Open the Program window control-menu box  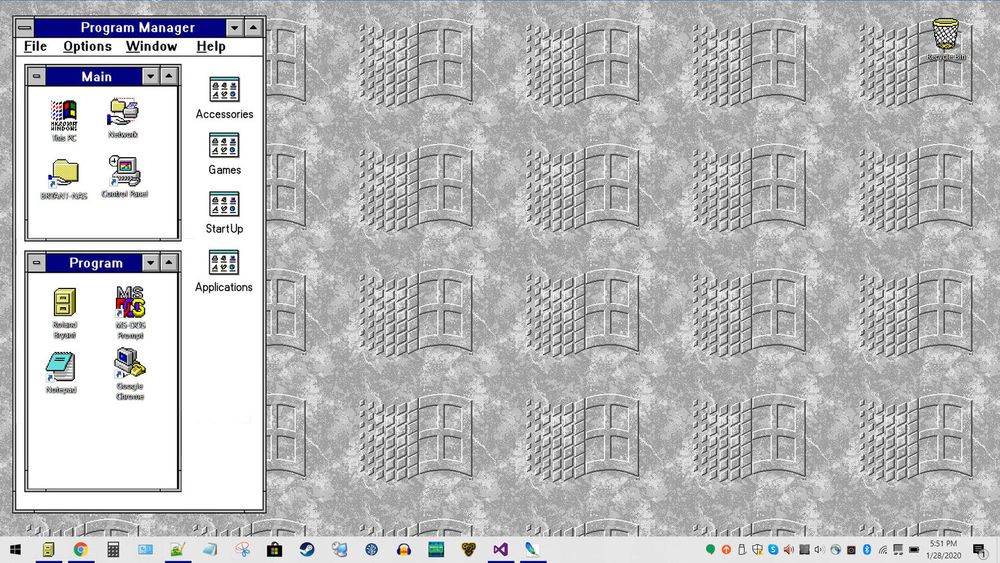37,263
